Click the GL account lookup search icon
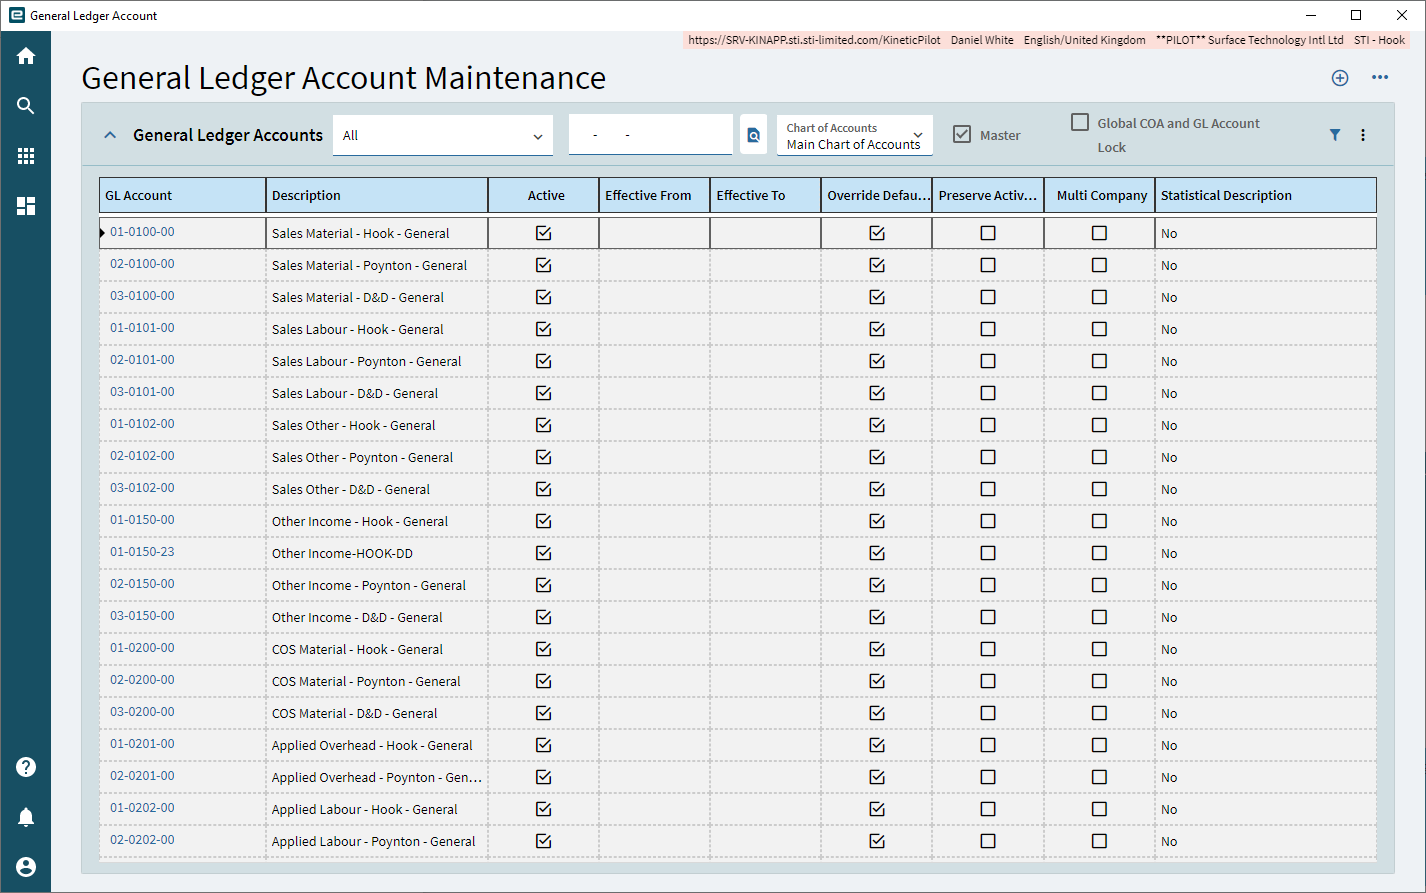The width and height of the screenshot is (1426, 893). [x=753, y=134]
